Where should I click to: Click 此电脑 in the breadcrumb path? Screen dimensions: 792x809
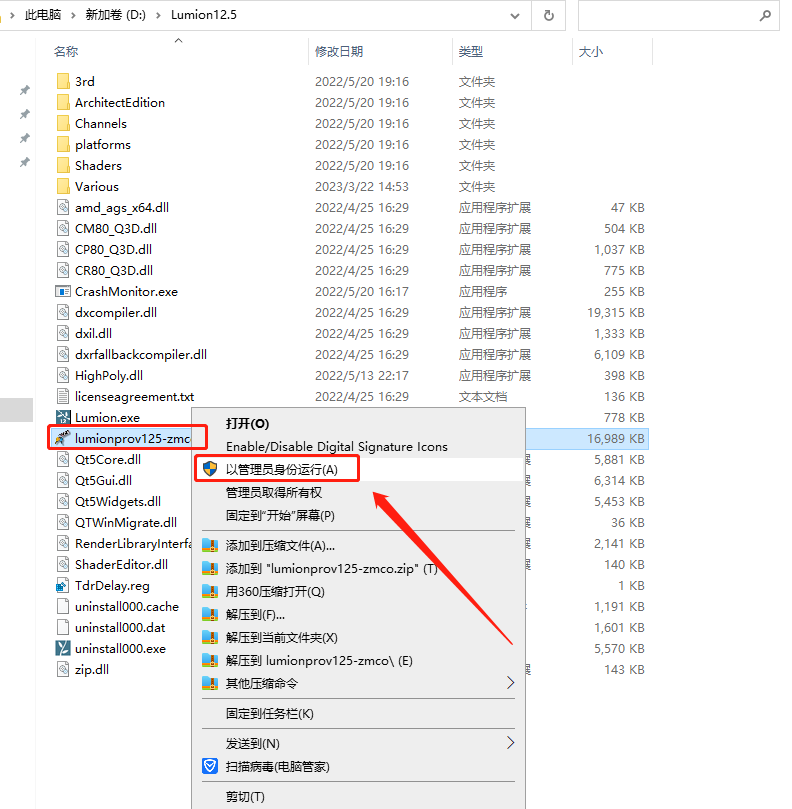point(43,15)
